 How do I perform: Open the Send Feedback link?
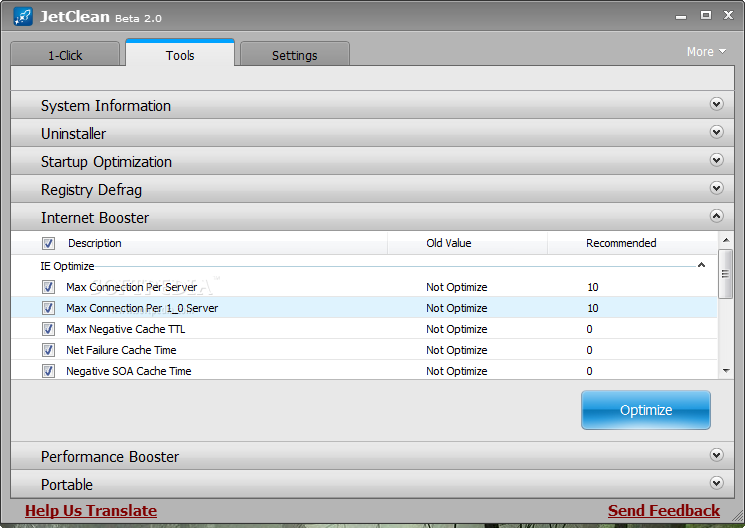point(664,510)
